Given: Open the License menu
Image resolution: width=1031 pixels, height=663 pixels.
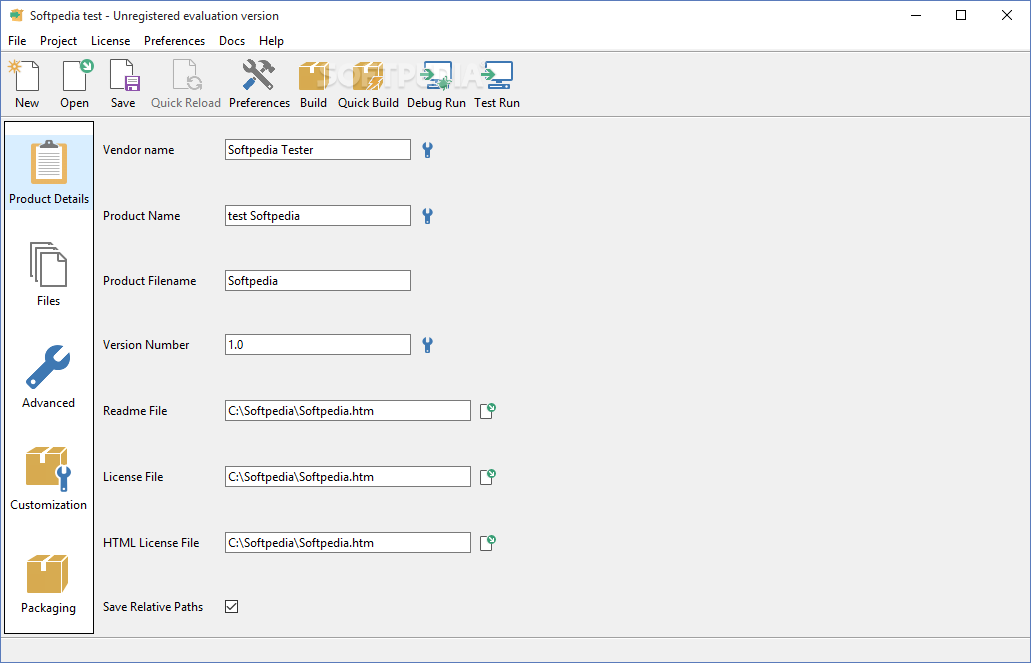Looking at the screenshot, I should 110,41.
